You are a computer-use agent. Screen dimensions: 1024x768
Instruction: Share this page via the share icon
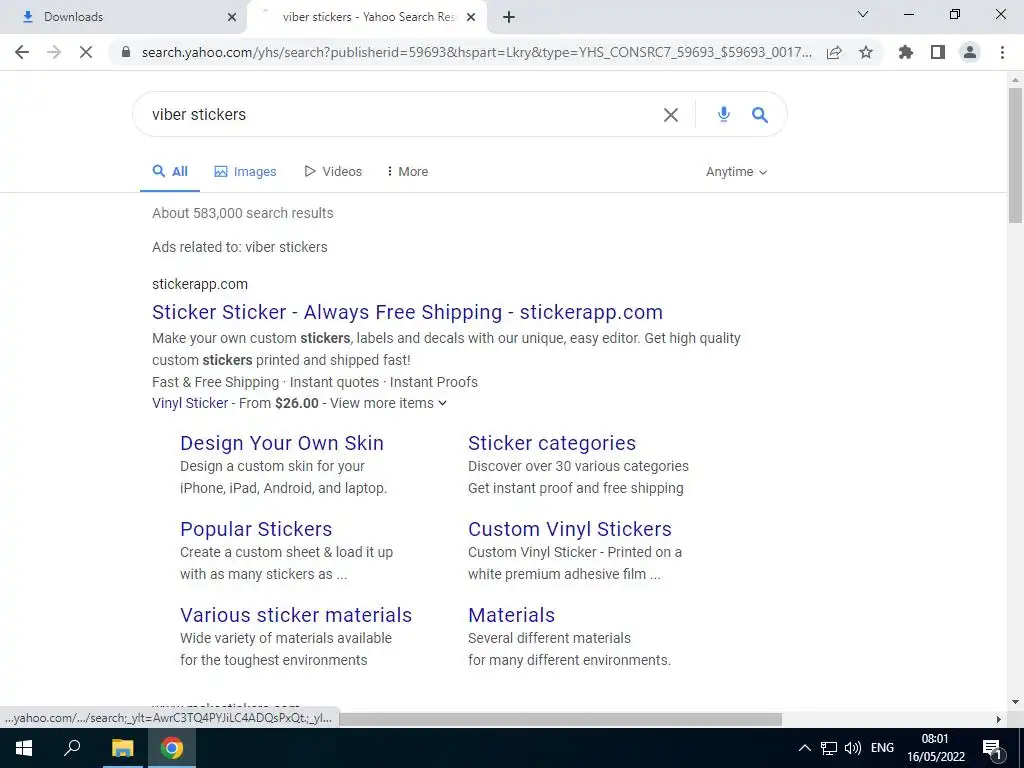click(x=834, y=52)
